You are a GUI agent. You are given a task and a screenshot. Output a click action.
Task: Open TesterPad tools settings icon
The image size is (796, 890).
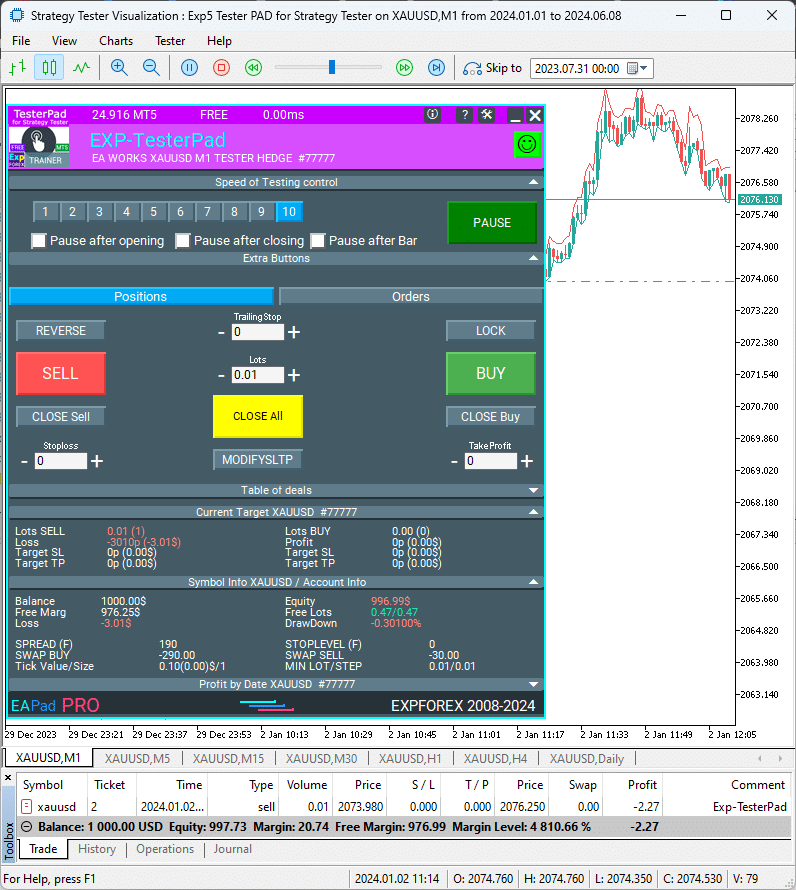[x=487, y=115]
